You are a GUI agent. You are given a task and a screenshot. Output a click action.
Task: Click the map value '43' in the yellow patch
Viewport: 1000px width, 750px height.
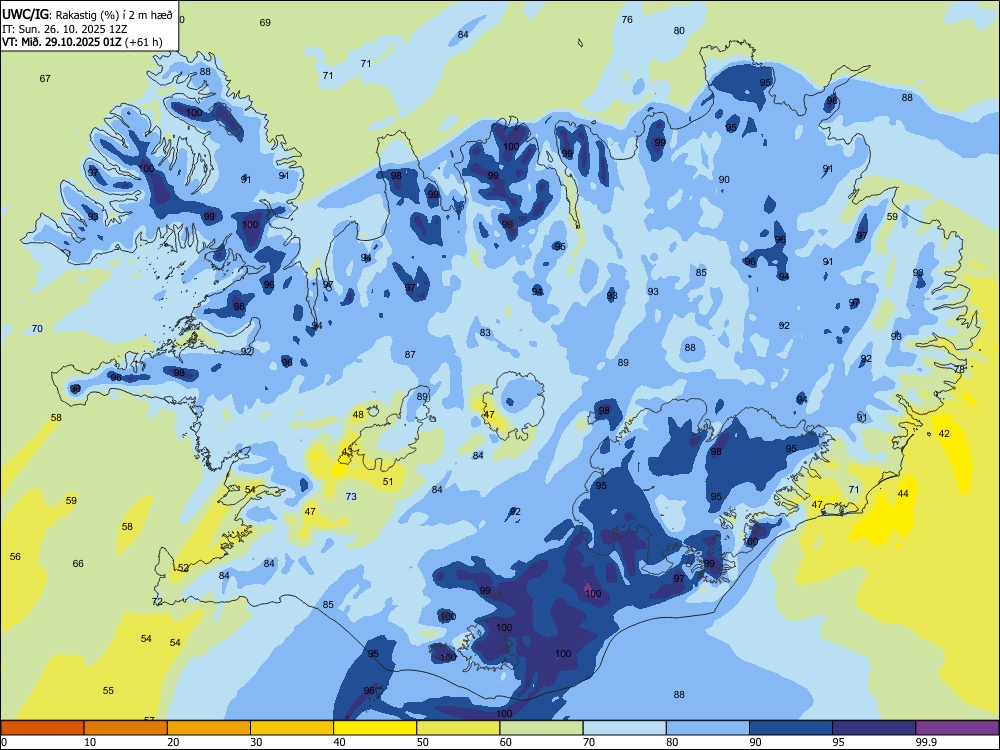(x=347, y=452)
